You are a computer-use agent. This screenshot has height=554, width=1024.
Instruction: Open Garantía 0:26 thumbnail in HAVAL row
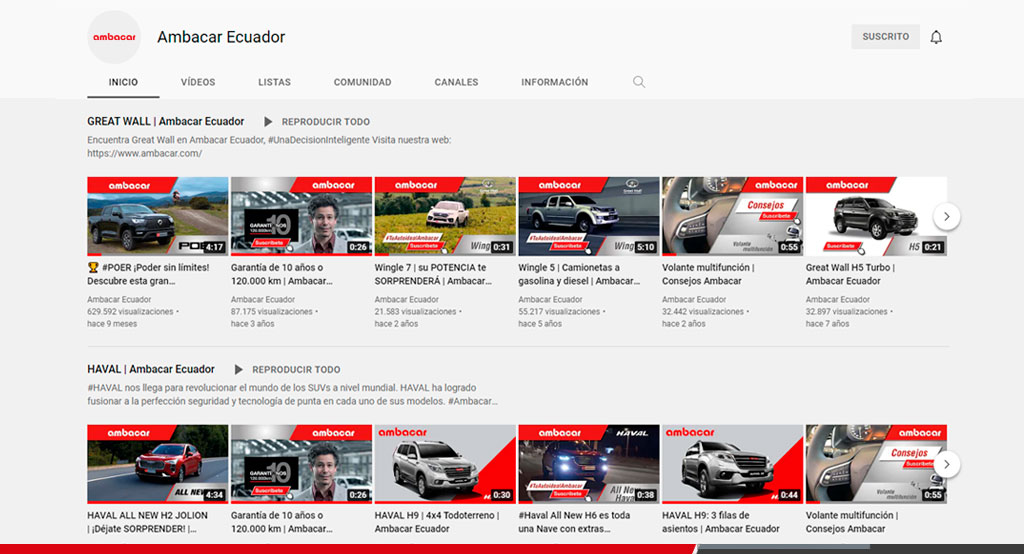click(x=302, y=464)
